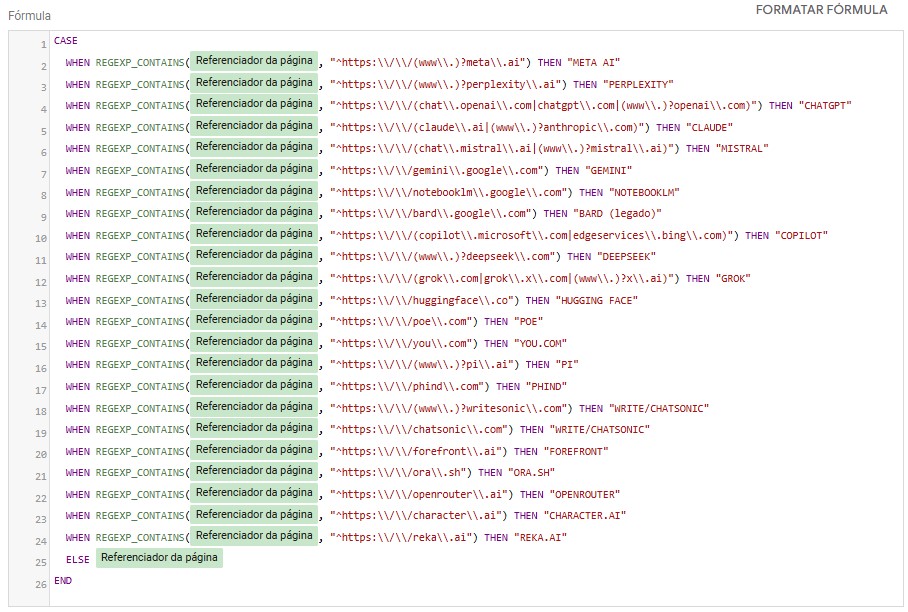Select the Referenciador da página chip on the FOREFRONT line
Image resolution: width=908 pixels, height=612 pixels.
coord(254,450)
